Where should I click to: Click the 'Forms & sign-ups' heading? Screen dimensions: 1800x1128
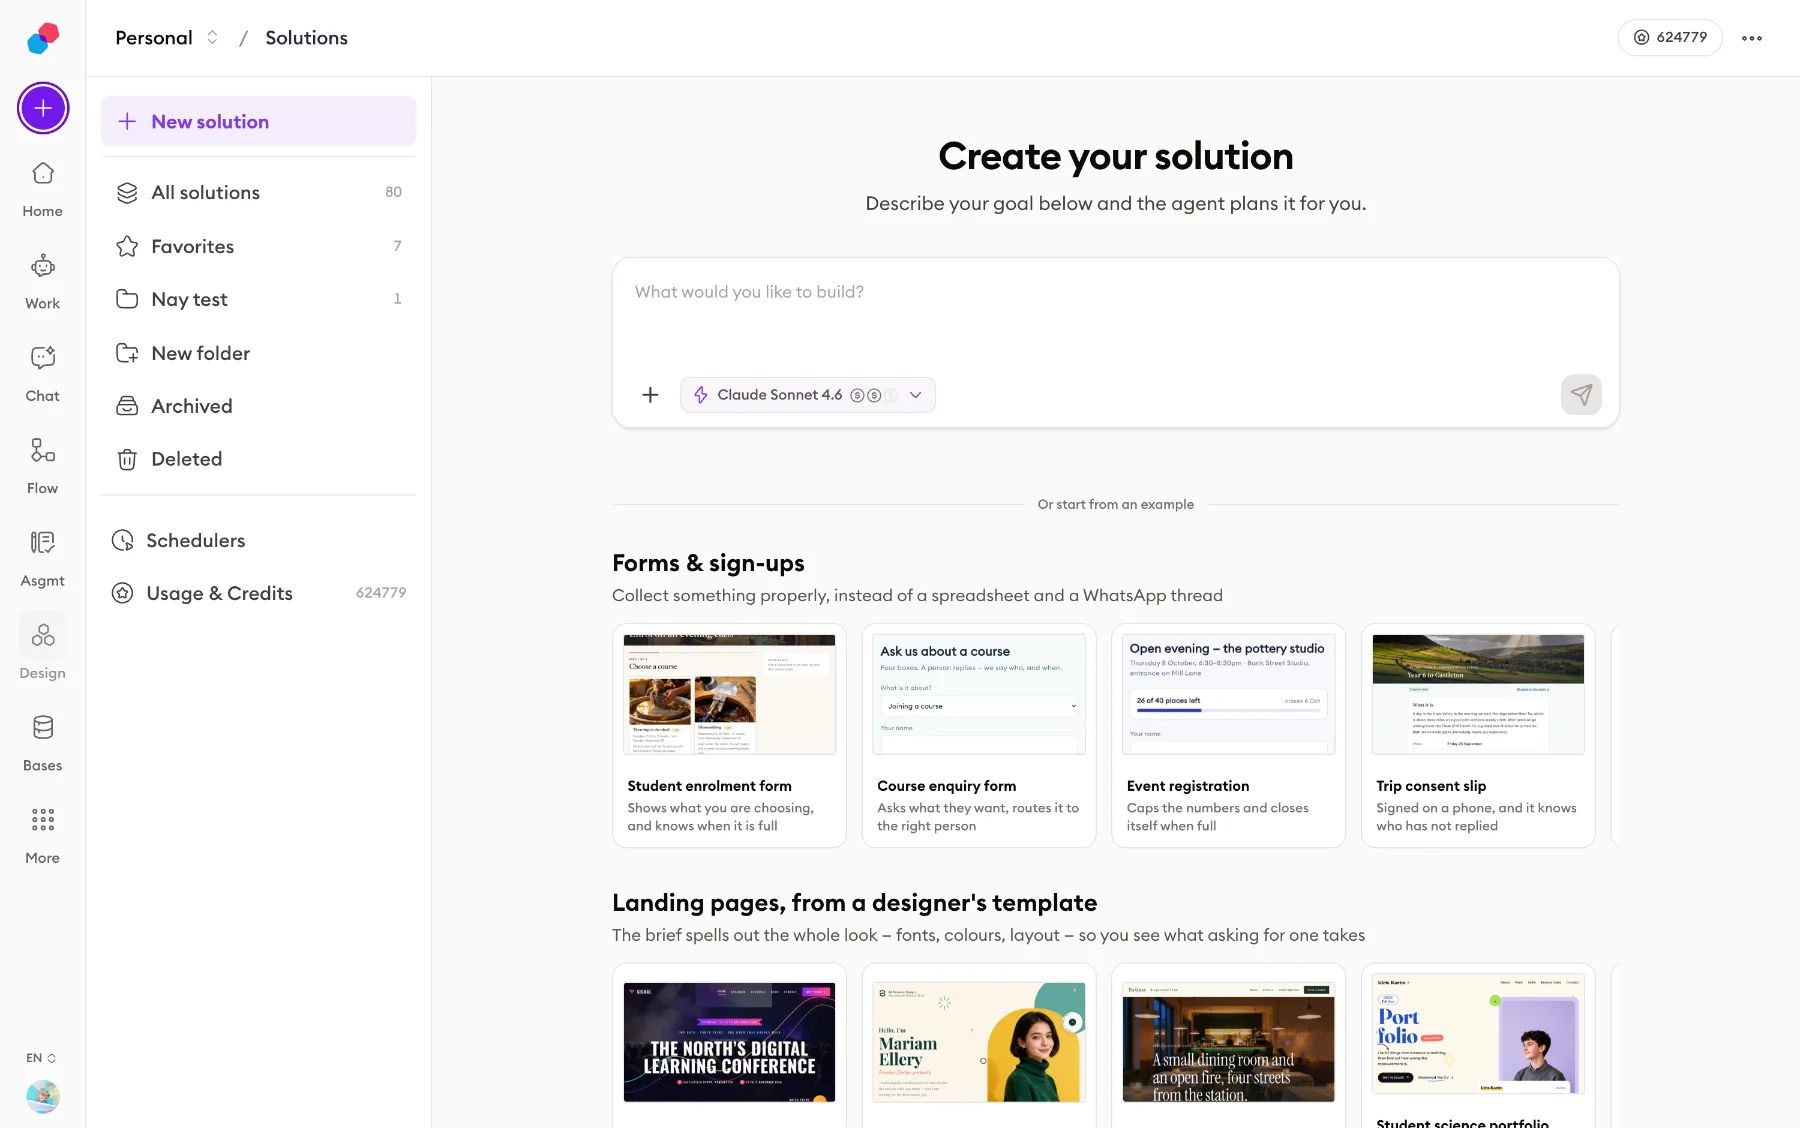pyautogui.click(x=708, y=564)
